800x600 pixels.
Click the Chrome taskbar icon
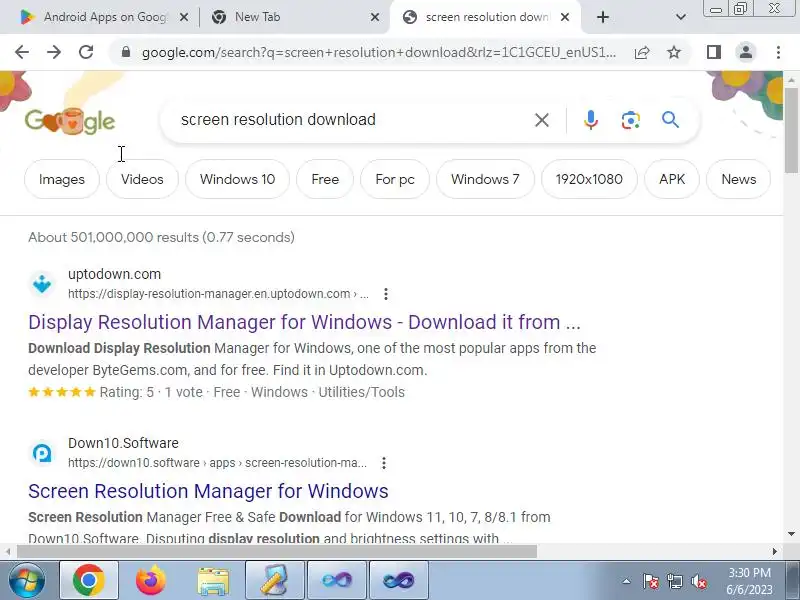click(89, 580)
